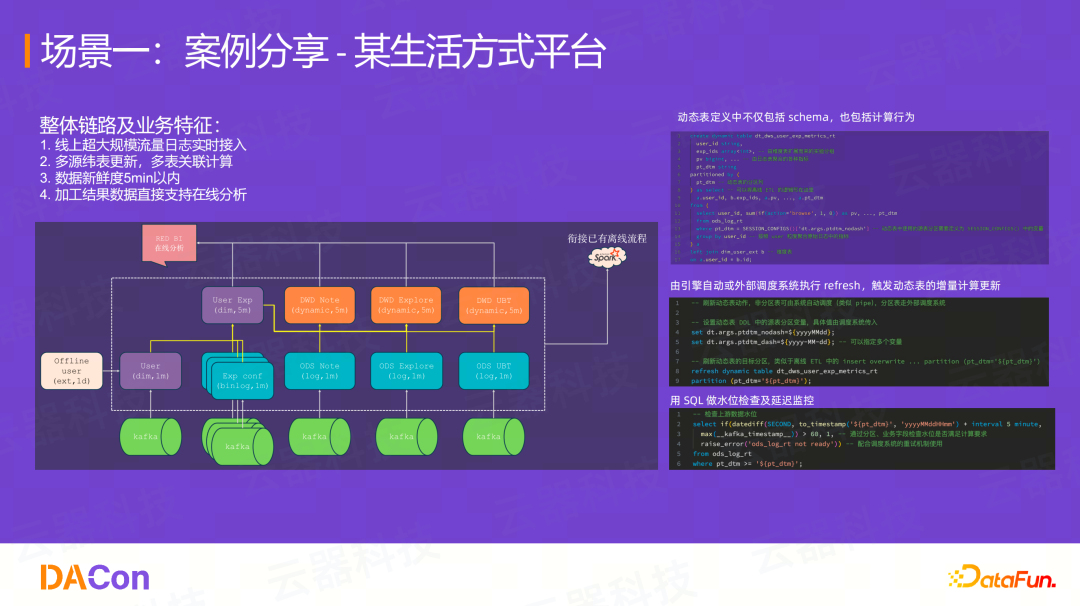Viewport: 1080px width, 606px height.
Task: Click the caption 用 SQL 做水位检查及延迟监控
Action: coord(742,400)
